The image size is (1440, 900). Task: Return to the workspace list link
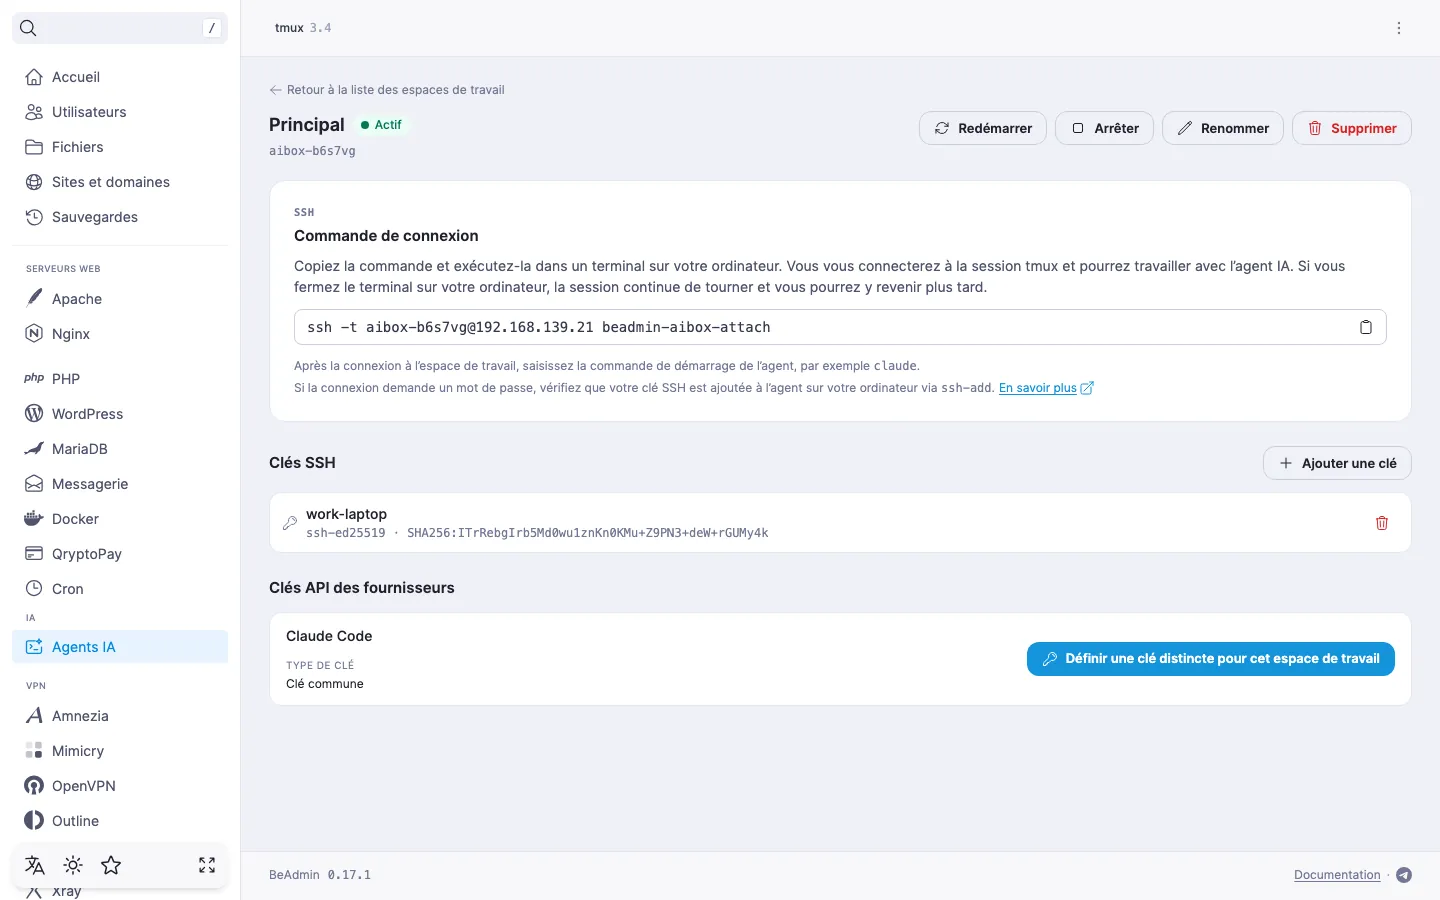[387, 90]
